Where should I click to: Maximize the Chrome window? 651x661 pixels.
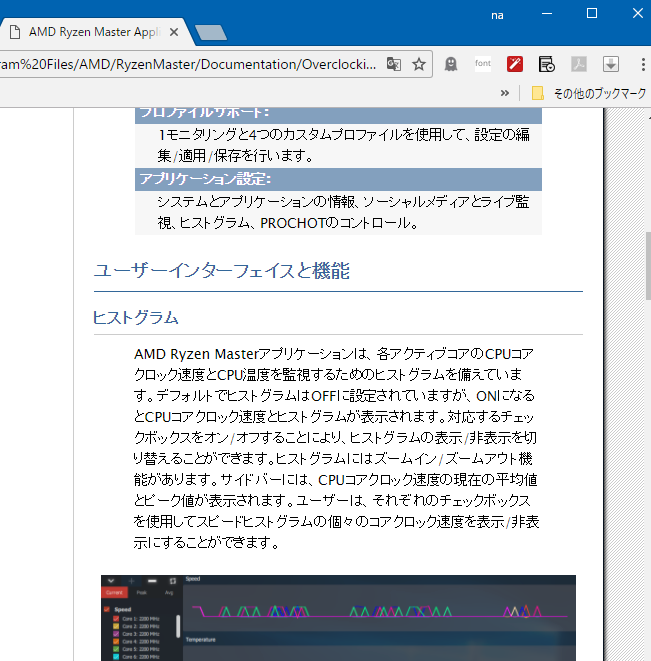click(592, 13)
